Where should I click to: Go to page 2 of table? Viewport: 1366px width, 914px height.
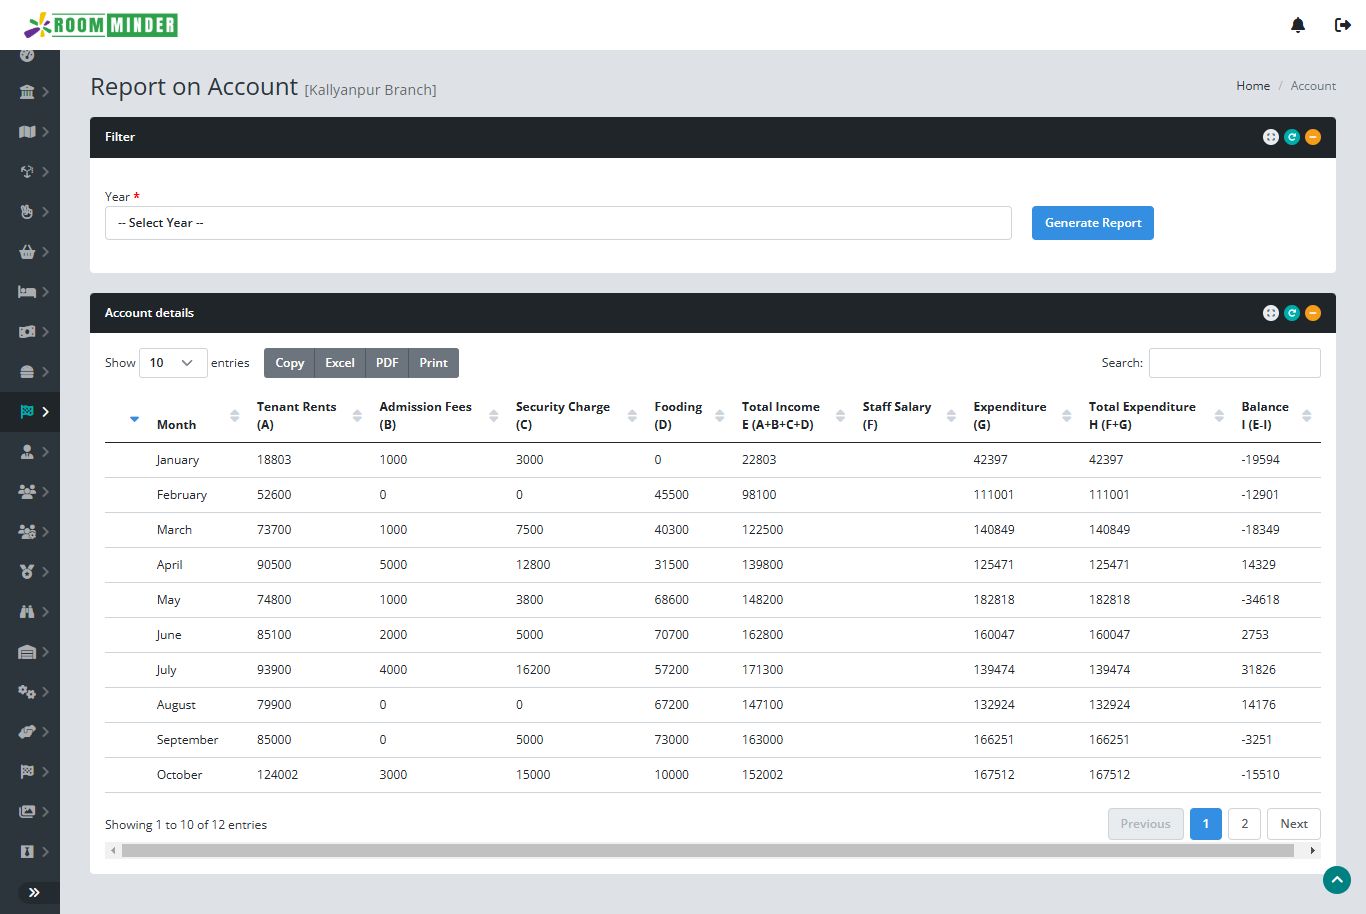(1244, 824)
